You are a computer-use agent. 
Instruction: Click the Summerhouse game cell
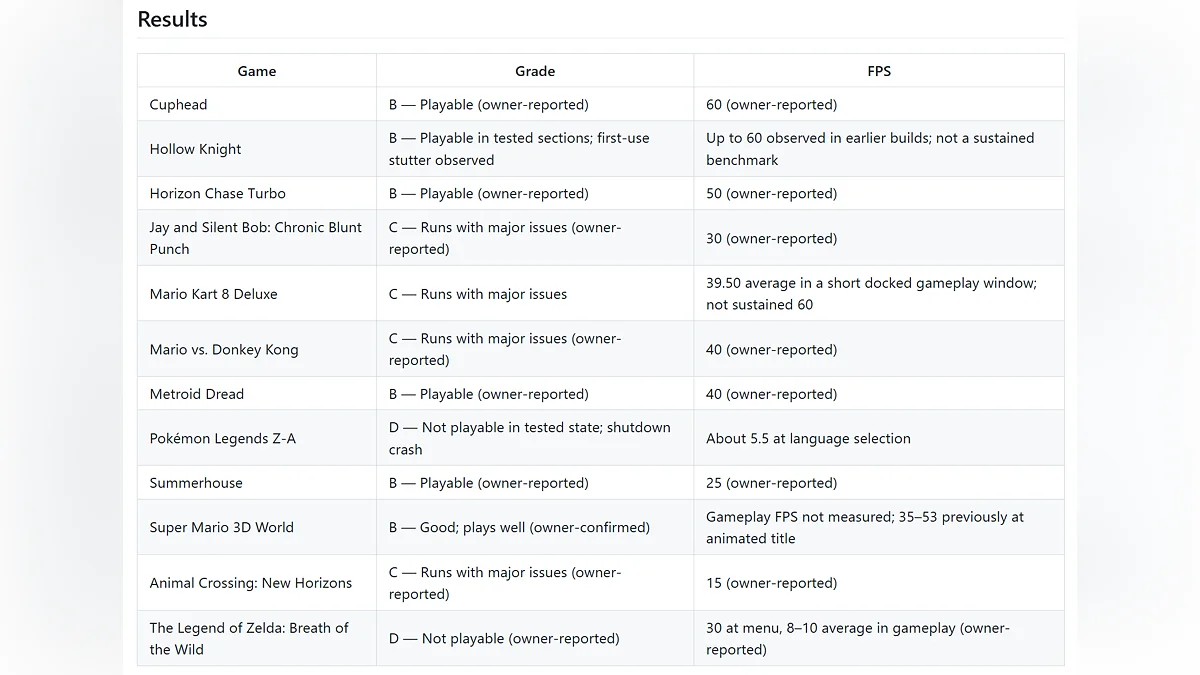(257, 483)
